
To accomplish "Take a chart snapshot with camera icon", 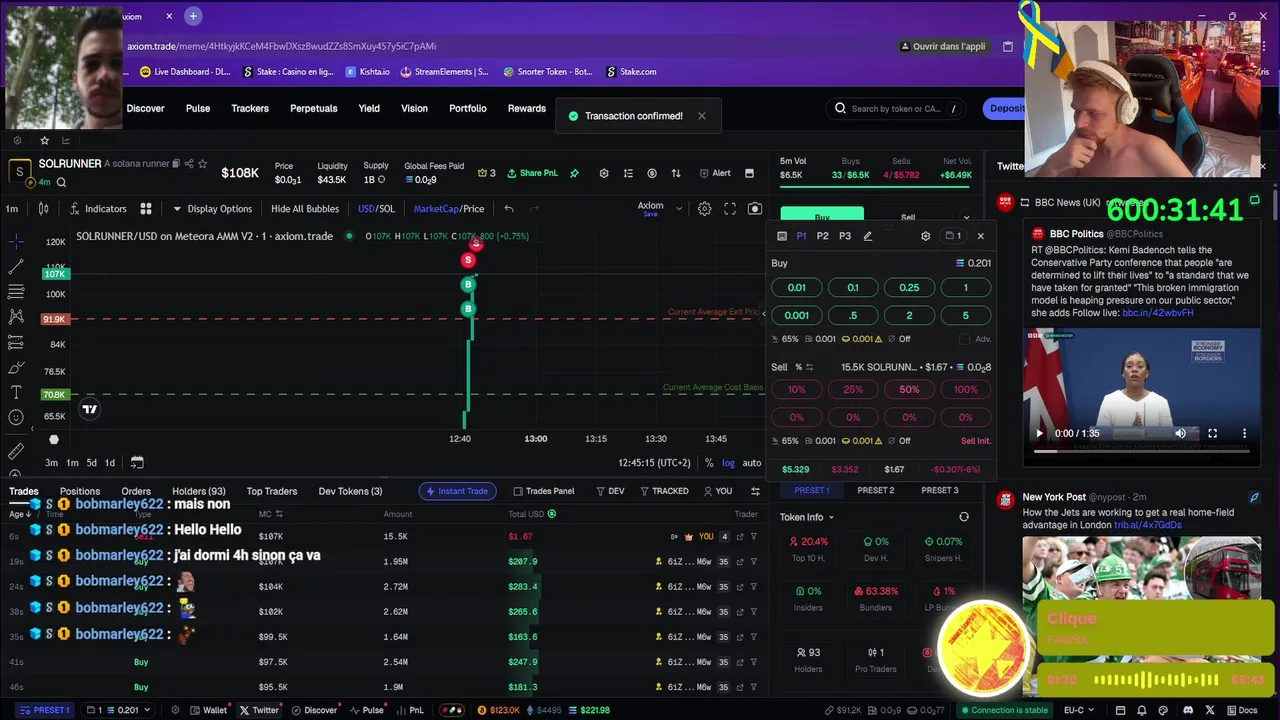I will [x=755, y=209].
